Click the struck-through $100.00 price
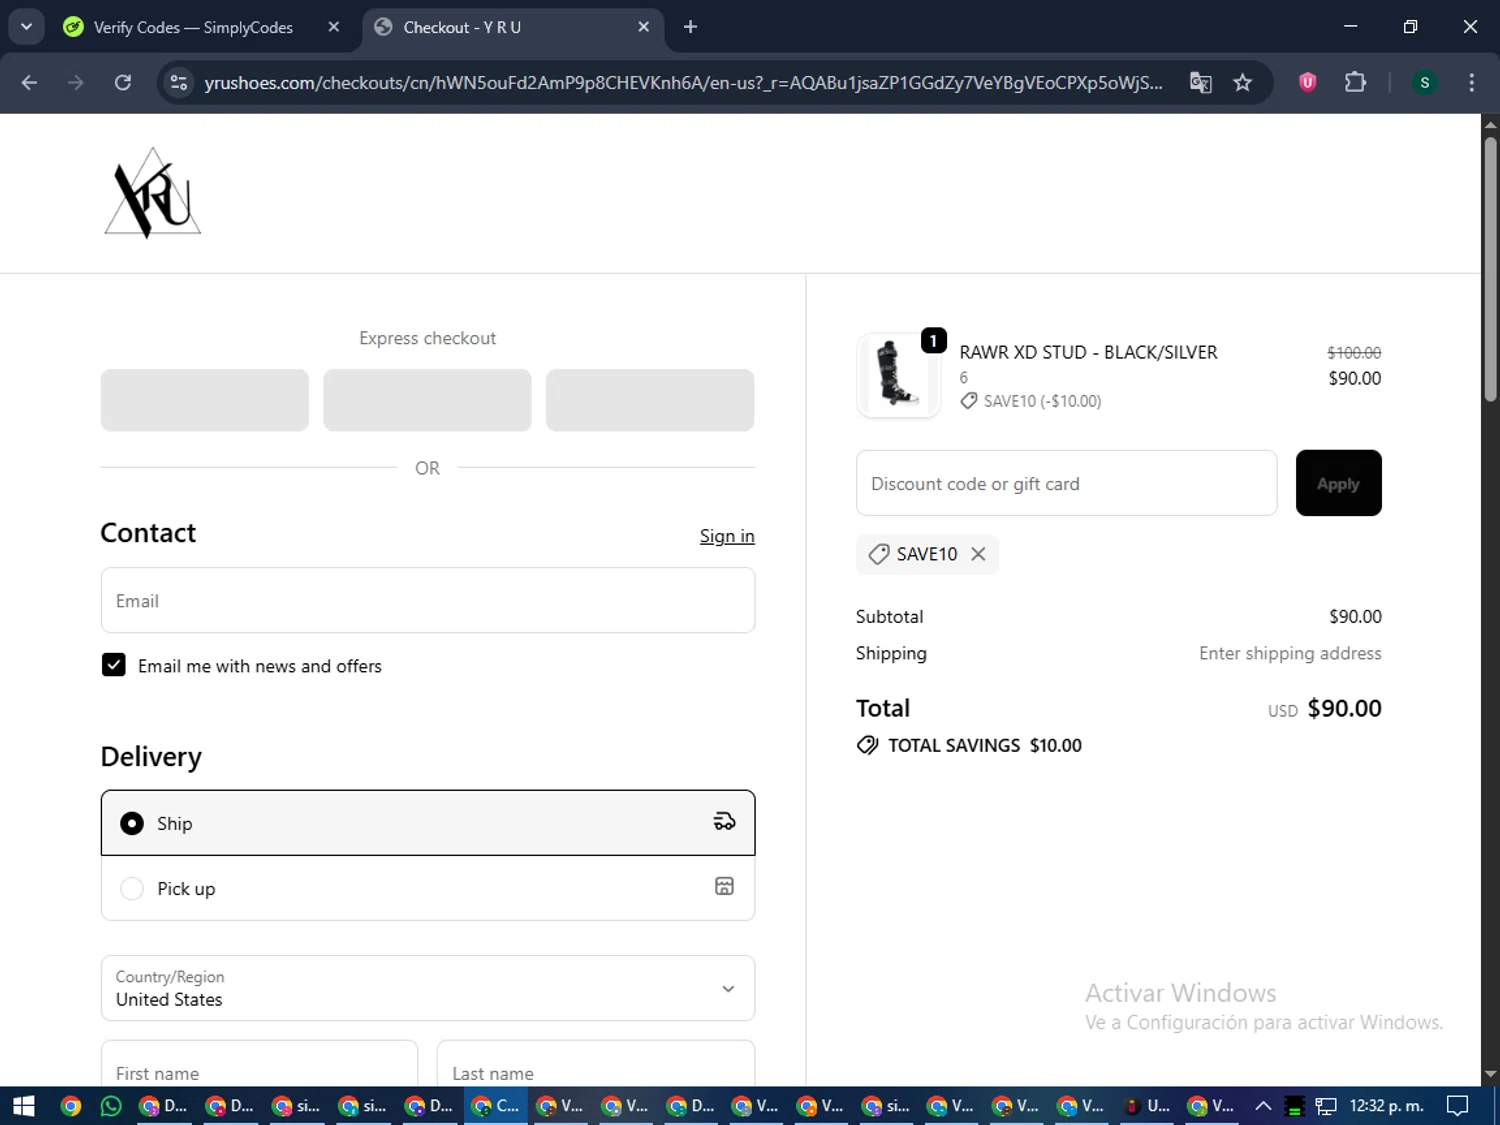The height and width of the screenshot is (1125, 1500). 1354,352
